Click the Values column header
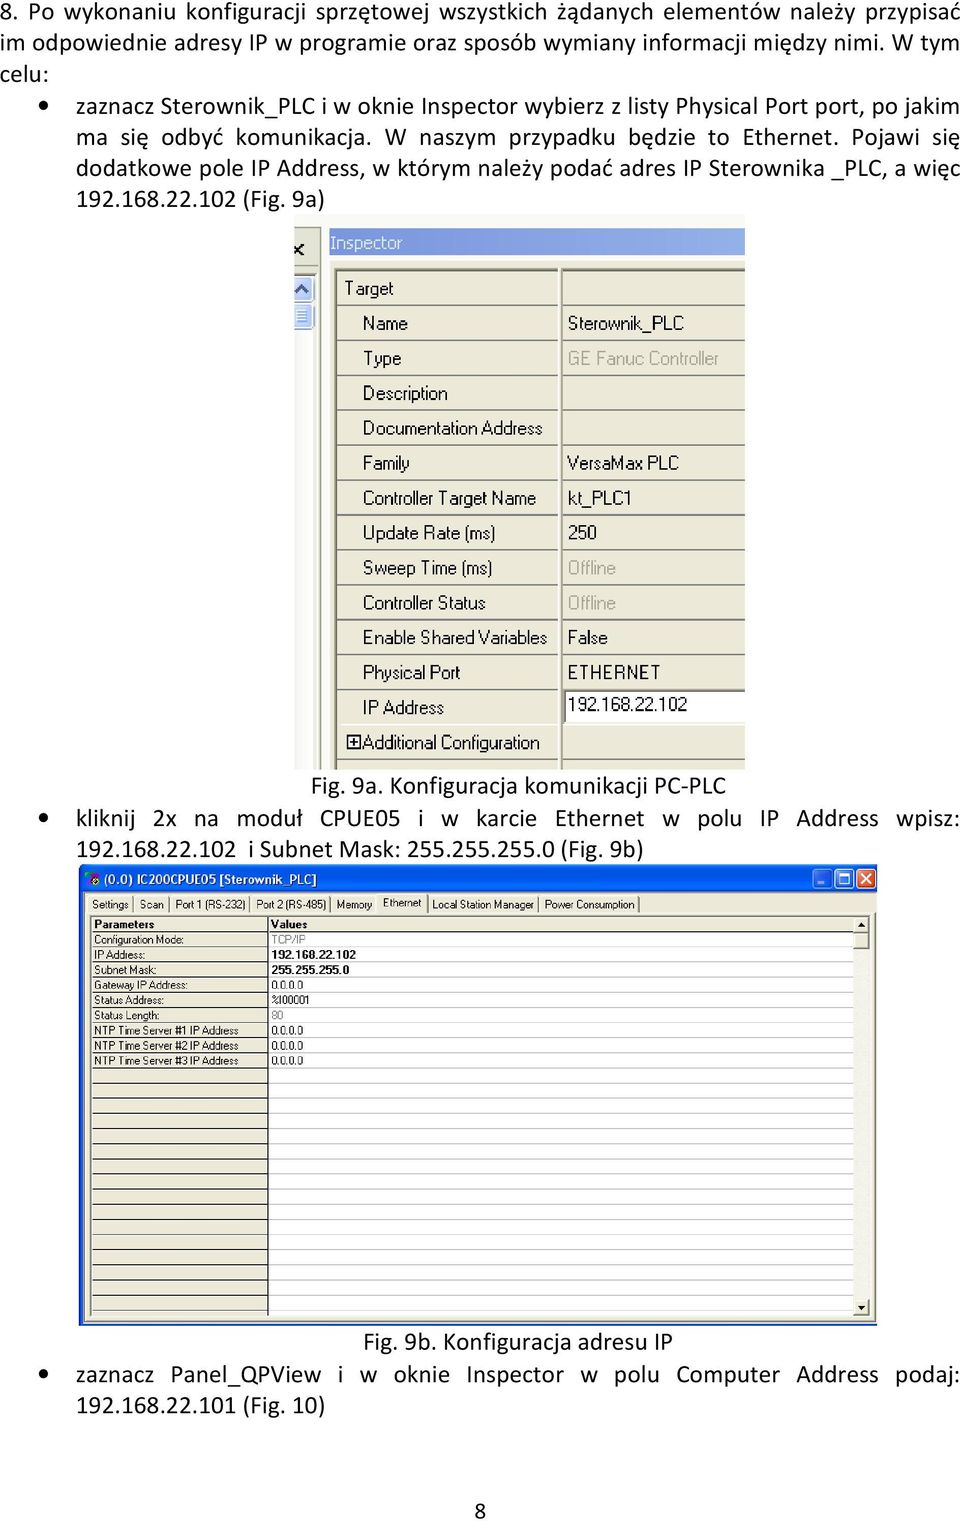 (561, 925)
